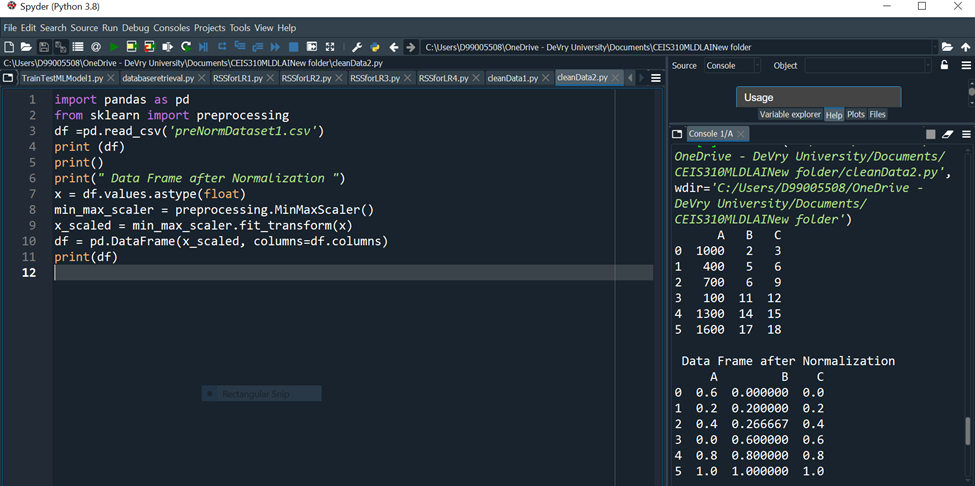Open the Source dropdown set to Console
This screenshot has height=486, width=975.
(733, 66)
